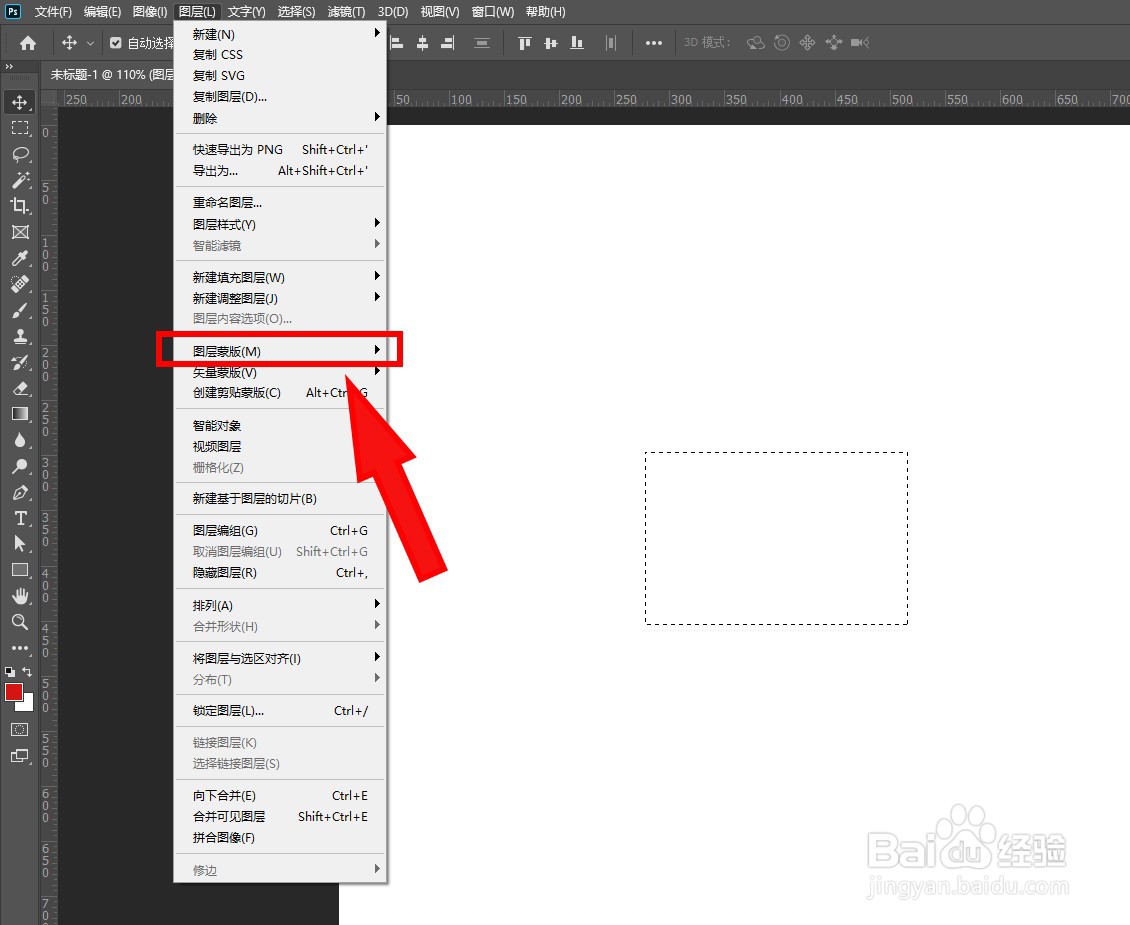
Task: Switch to the 未标题-1 document tab
Action: tap(112, 74)
